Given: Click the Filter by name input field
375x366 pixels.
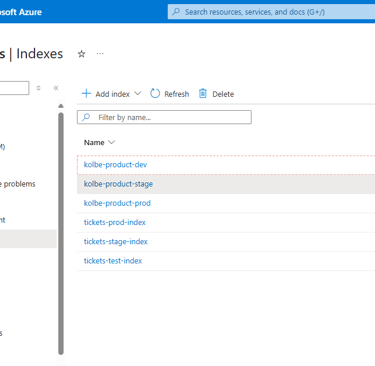Looking at the screenshot, I should coord(164,117).
